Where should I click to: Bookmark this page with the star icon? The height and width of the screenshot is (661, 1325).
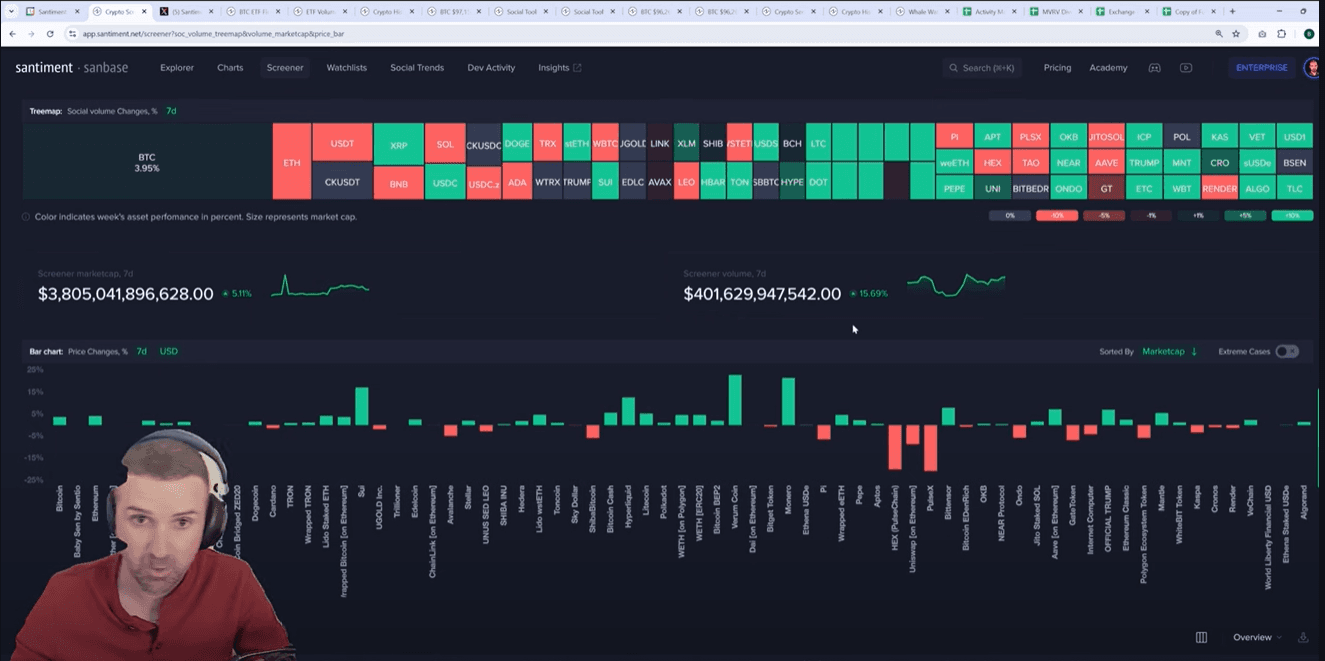pyautogui.click(x=1236, y=33)
